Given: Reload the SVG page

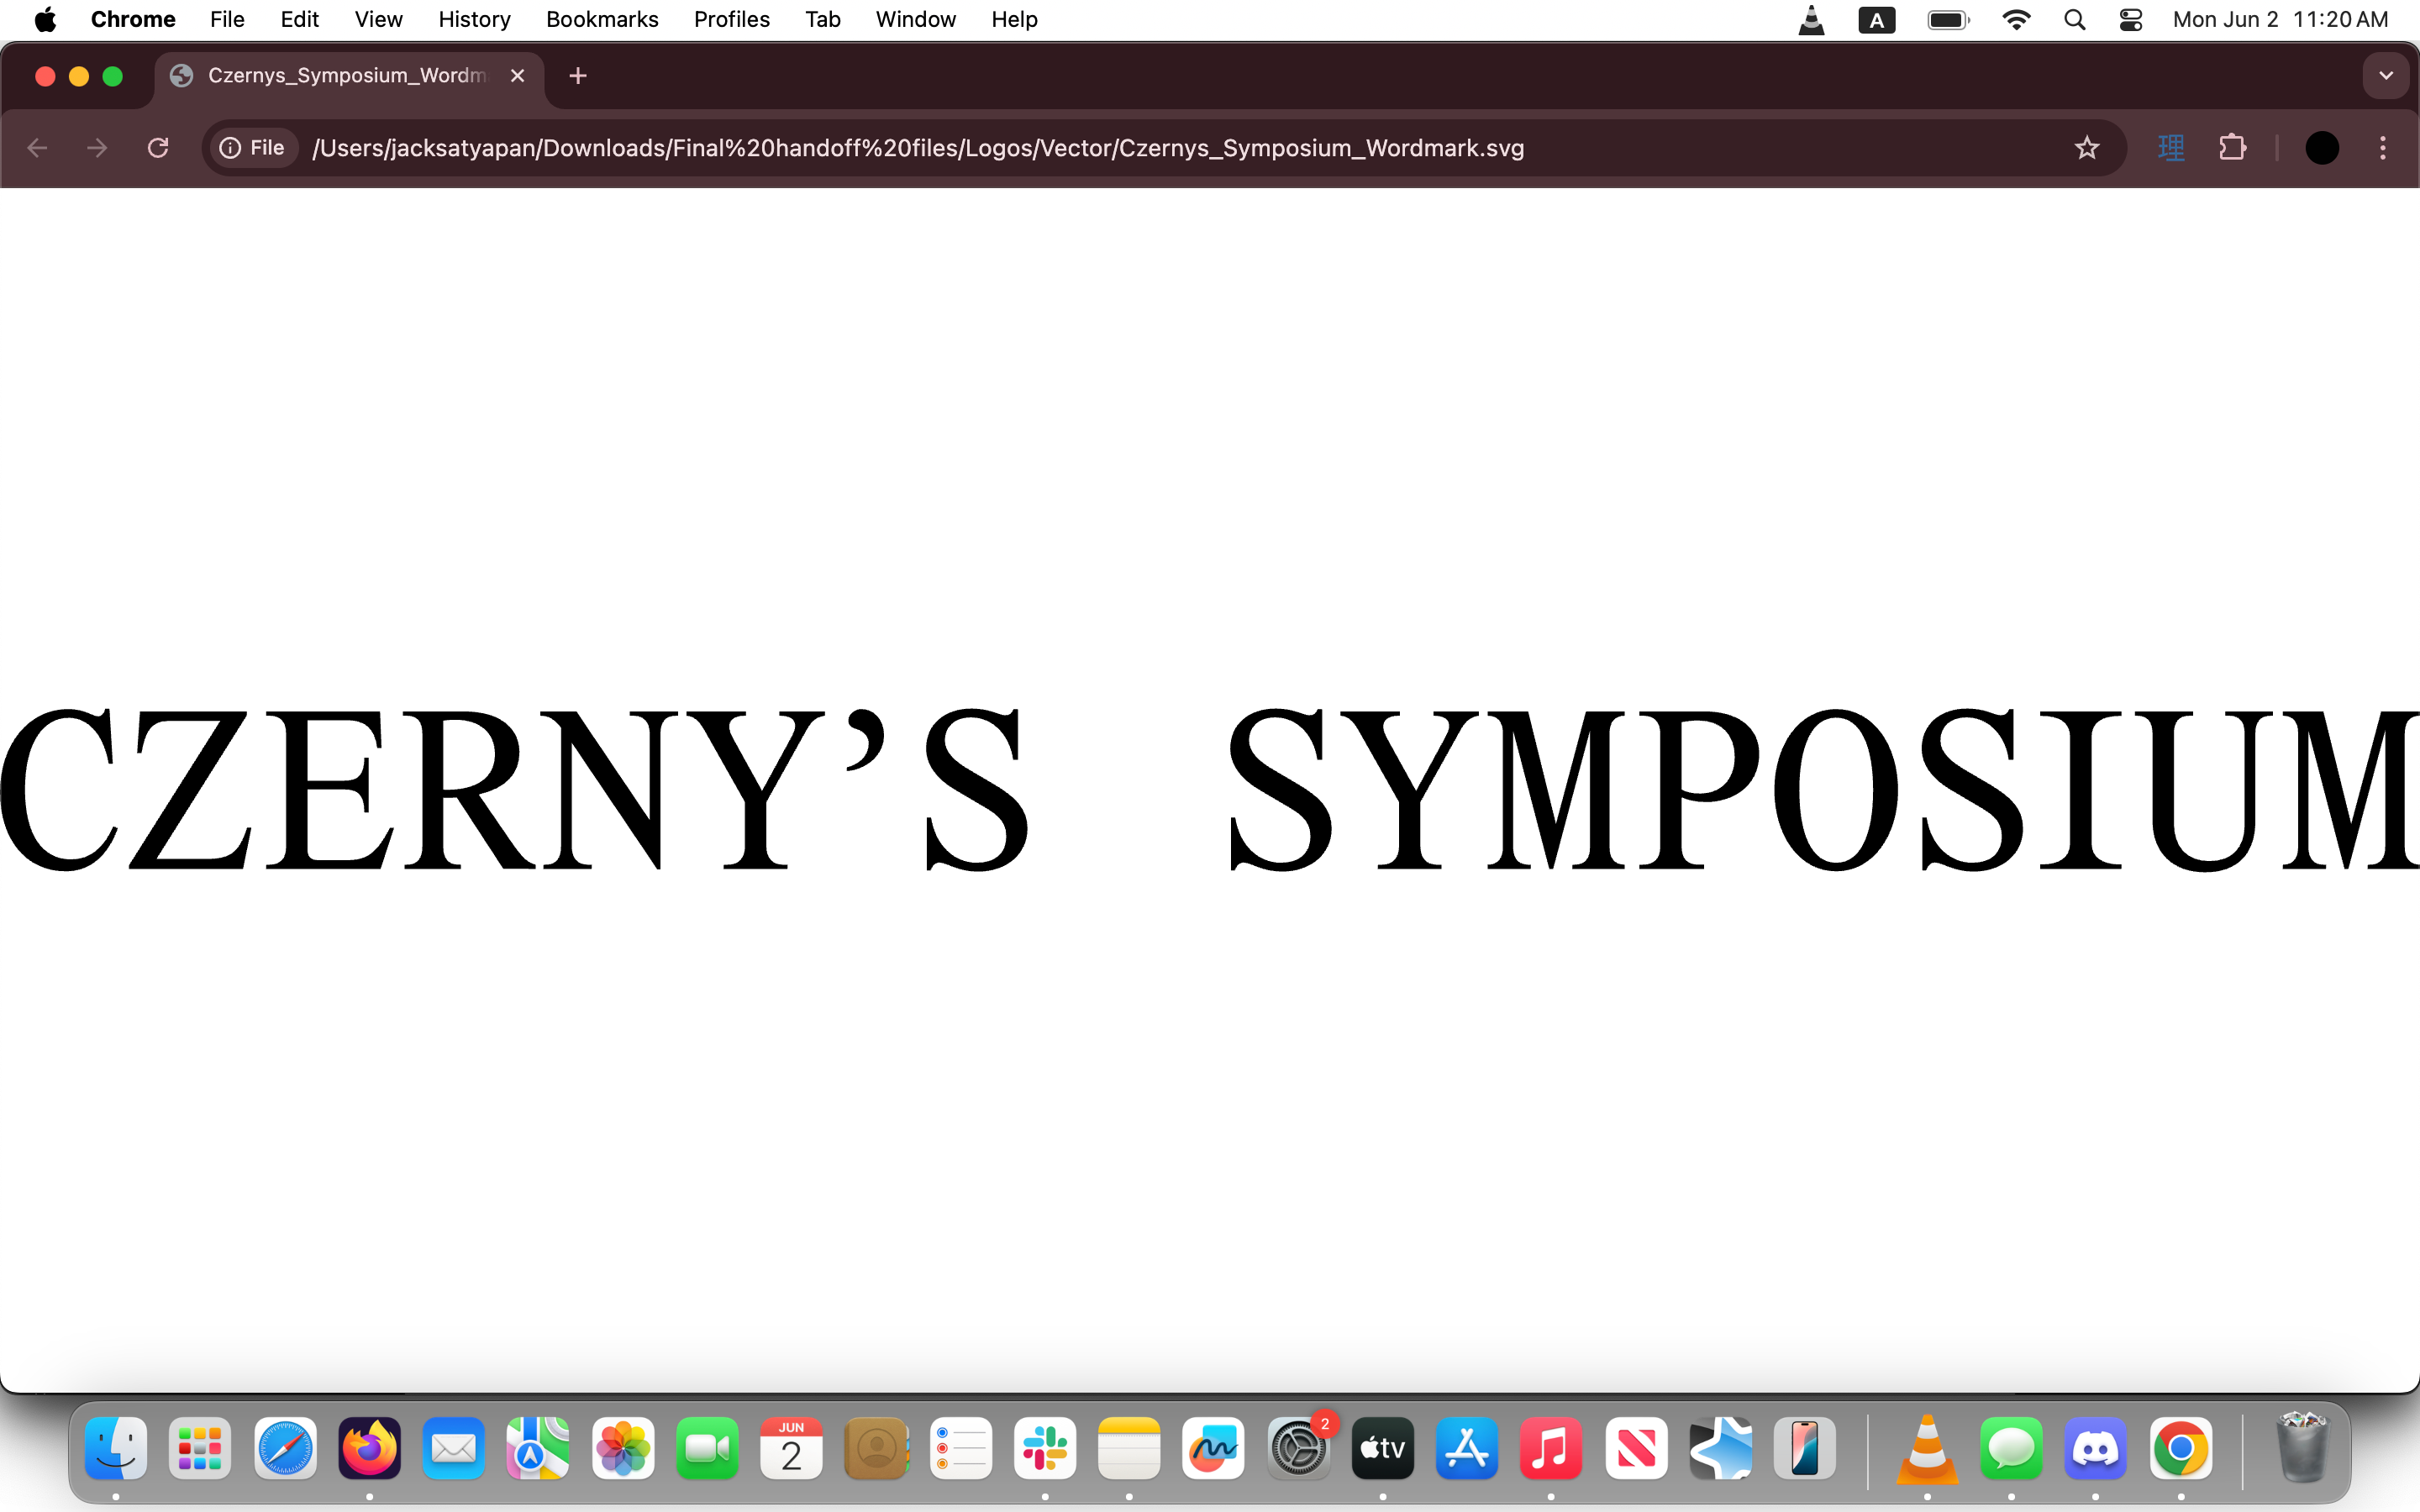Looking at the screenshot, I should coord(158,148).
